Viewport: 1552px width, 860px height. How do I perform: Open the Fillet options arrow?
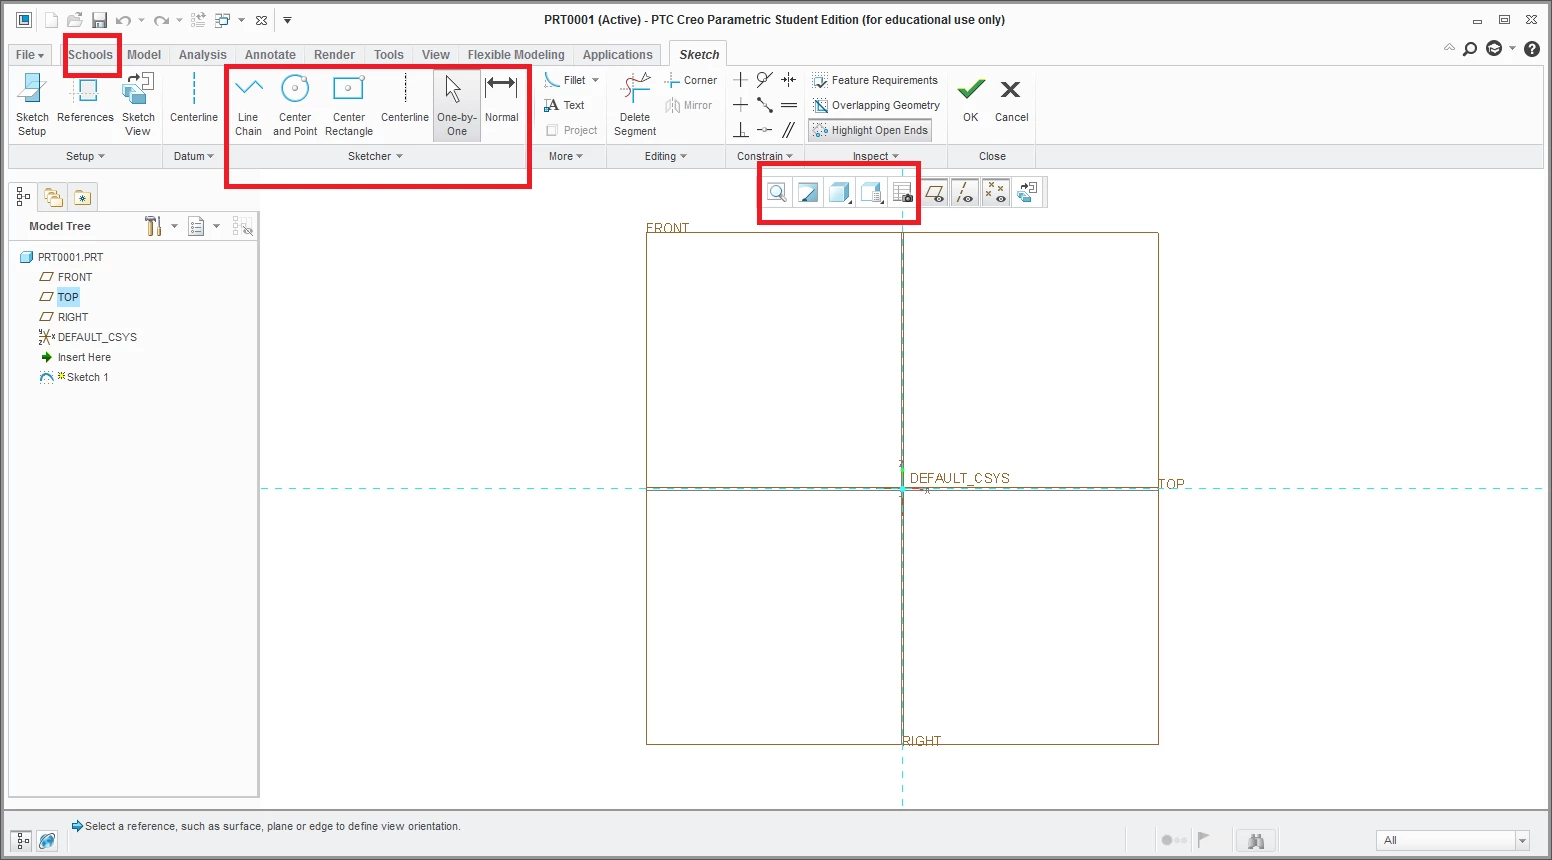pyautogui.click(x=596, y=80)
